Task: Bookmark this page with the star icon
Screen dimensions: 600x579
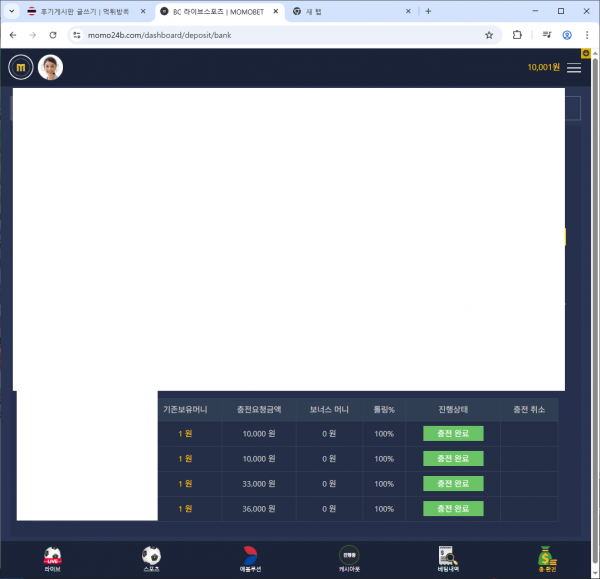Action: point(489,34)
